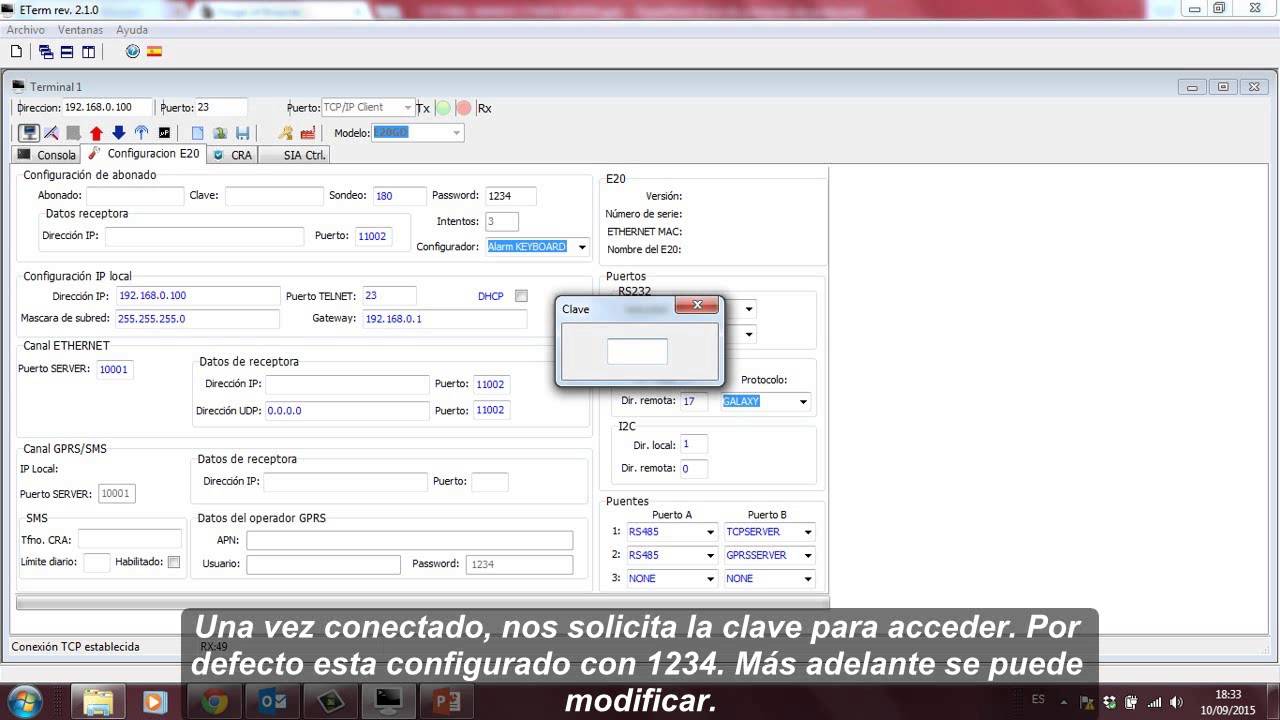The width and height of the screenshot is (1280, 720).
Task: Open the Puerto TCP/IP Client dropdown
Action: (408, 107)
